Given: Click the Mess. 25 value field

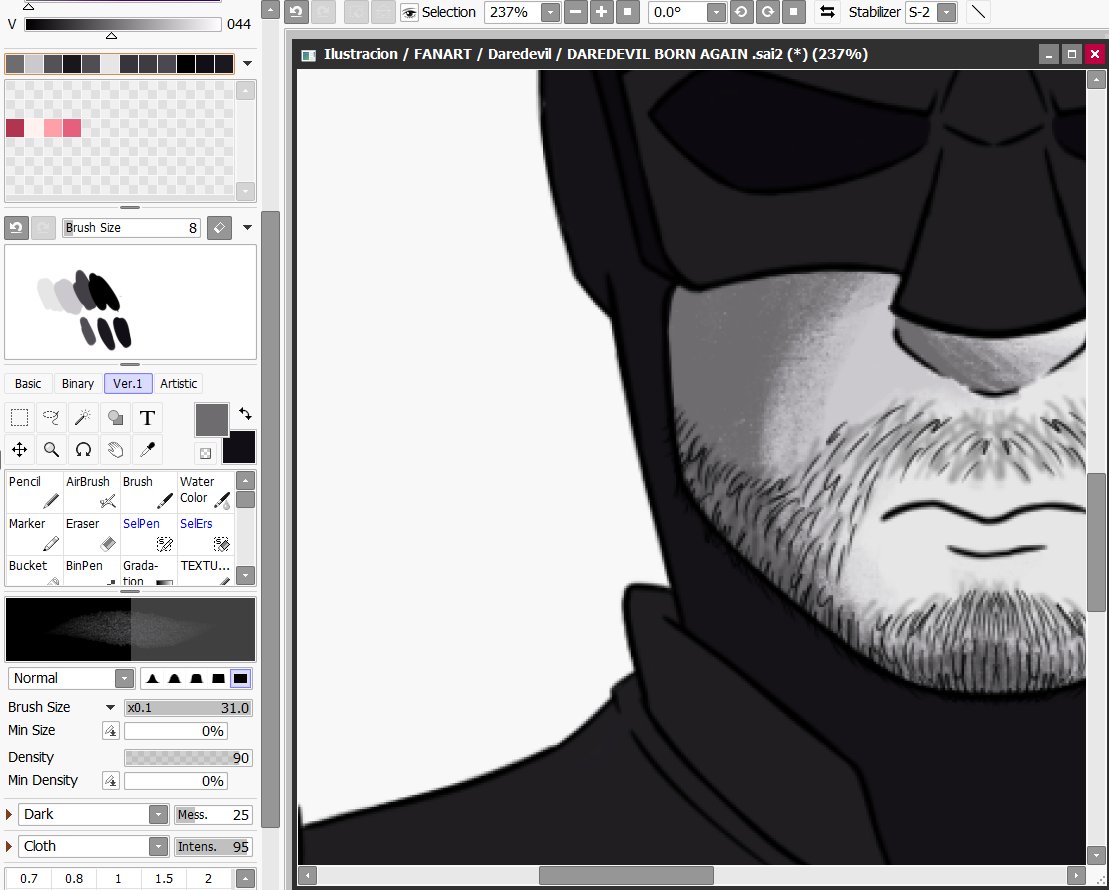Looking at the screenshot, I should [213, 815].
